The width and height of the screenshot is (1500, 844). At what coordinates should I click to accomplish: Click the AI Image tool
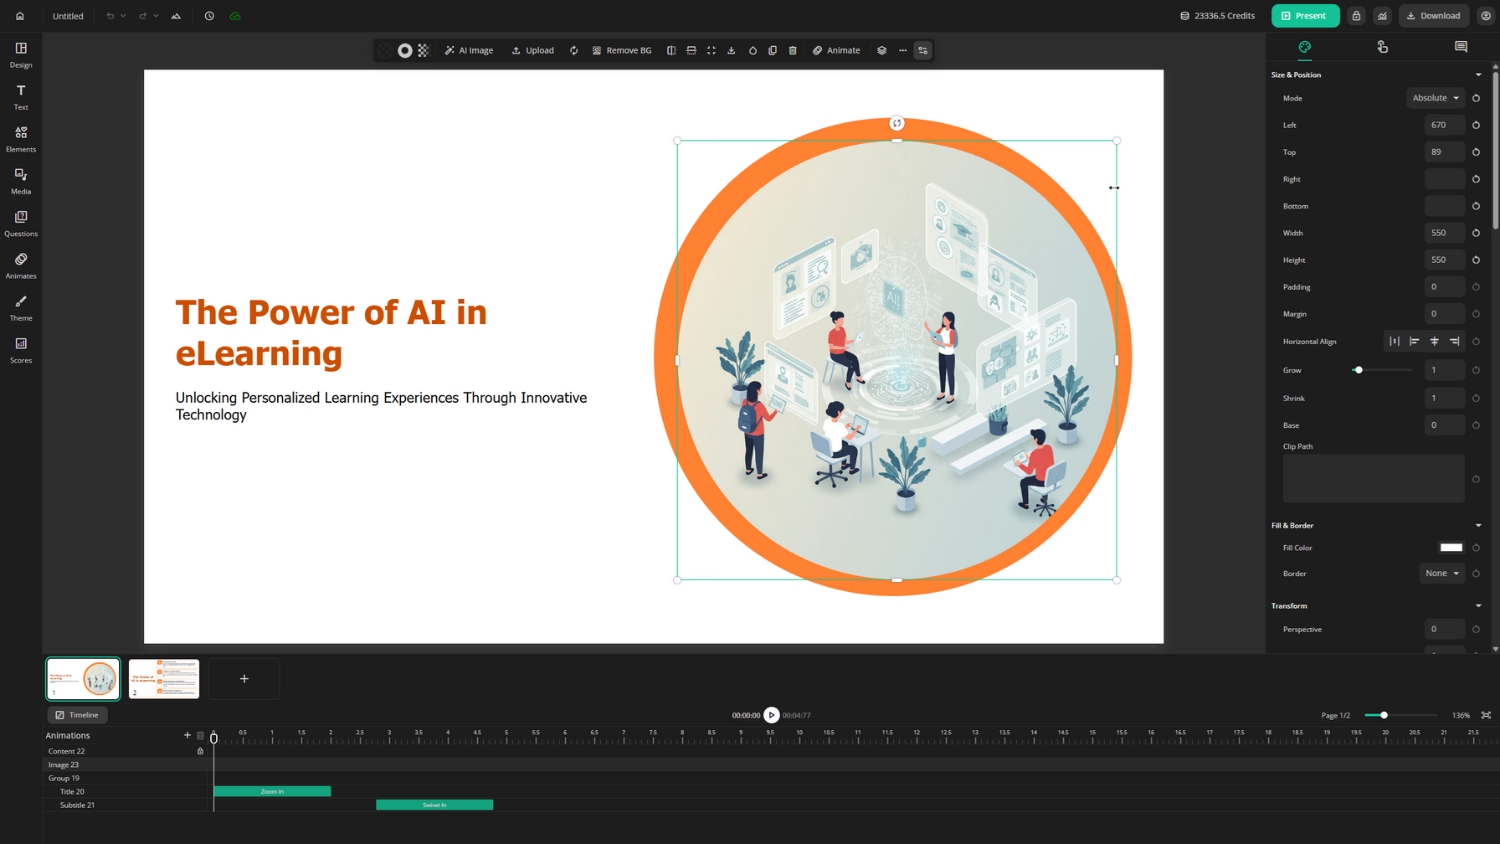(x=469, y=50)
